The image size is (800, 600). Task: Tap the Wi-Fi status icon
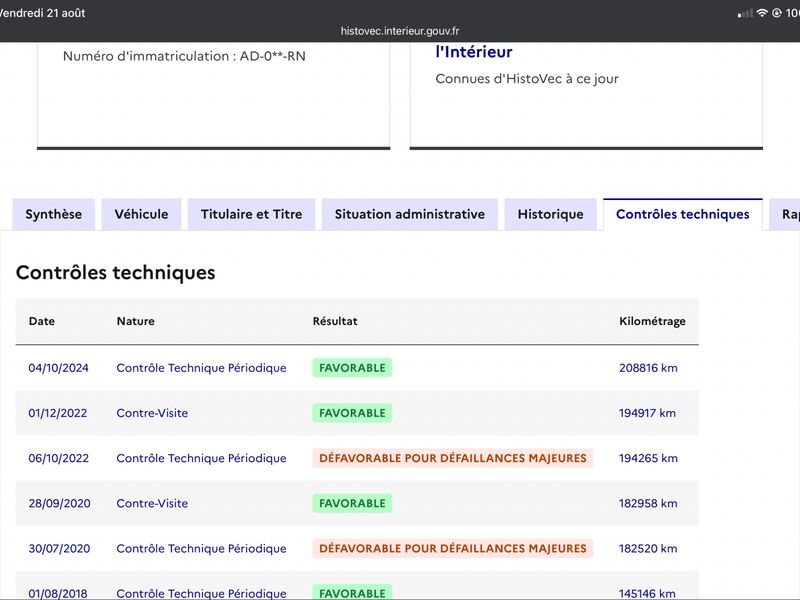pyautogui.click(x=762, y=13)
